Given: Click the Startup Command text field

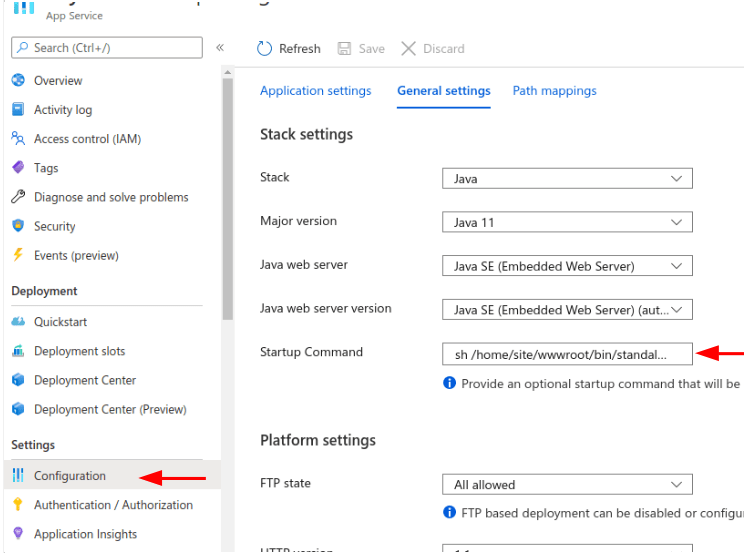Looking at the screenshot, I should coord(566,354).
